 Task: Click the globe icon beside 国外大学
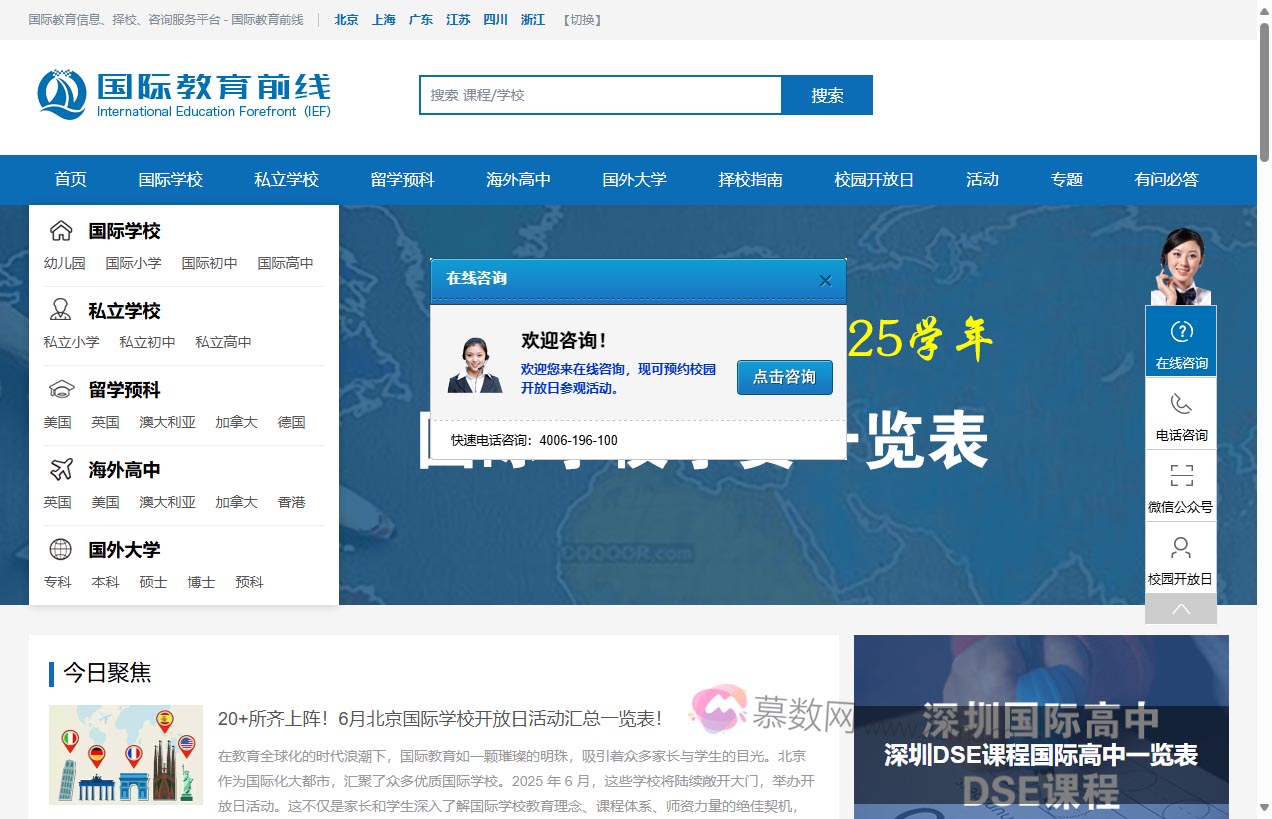[59, 549]
